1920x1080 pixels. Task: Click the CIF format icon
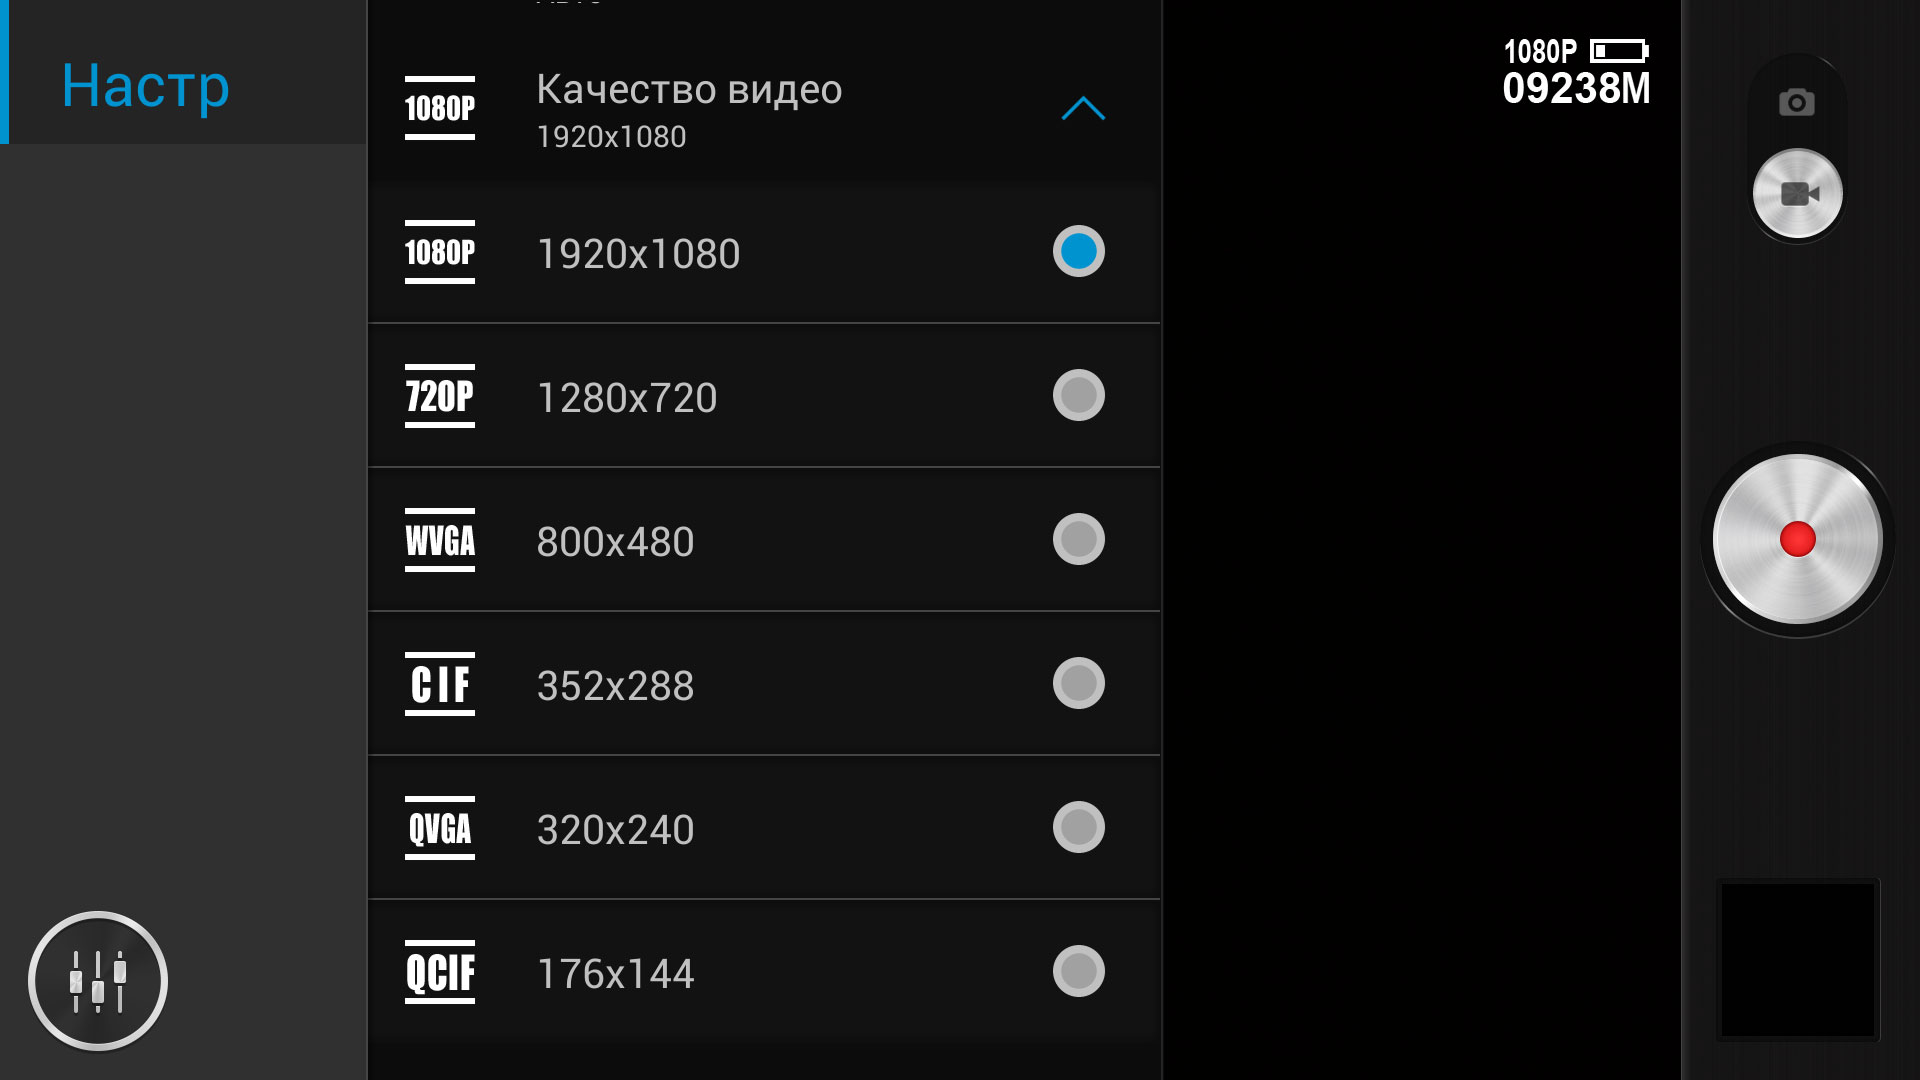pyautogui.click(x=440, y=684)
